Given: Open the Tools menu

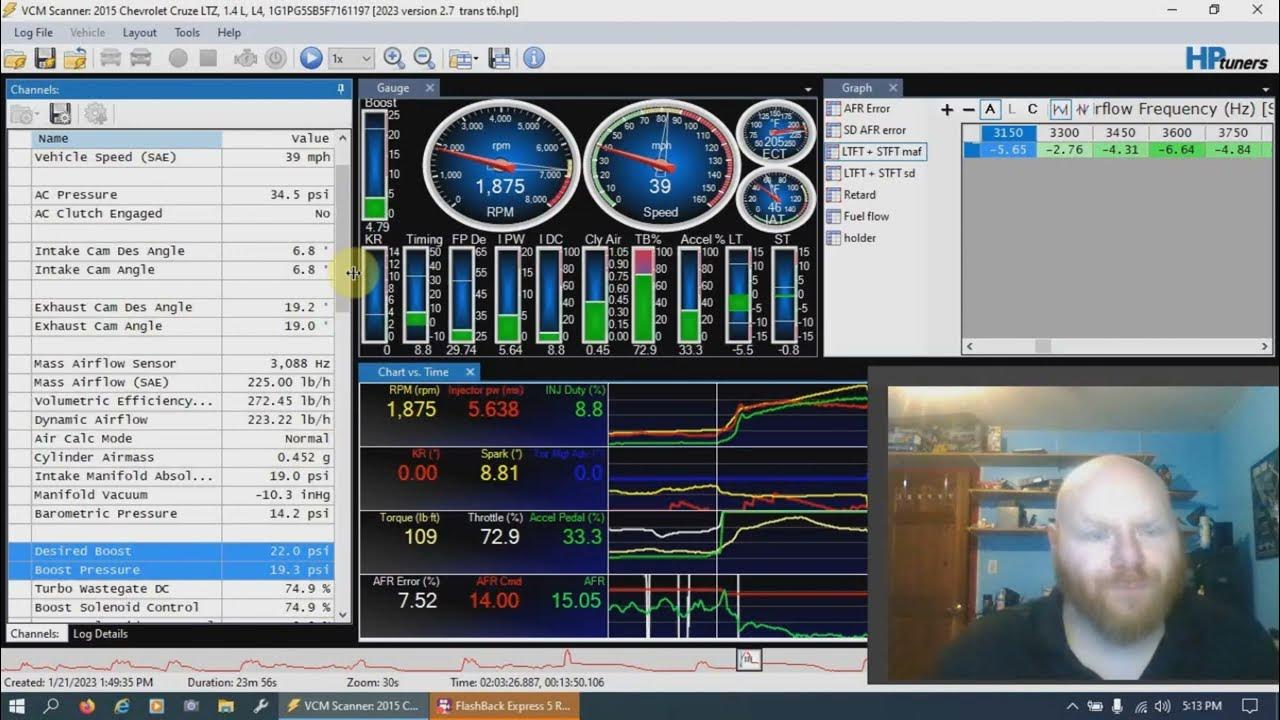Looking at the screenshot, I should (187, 32).
